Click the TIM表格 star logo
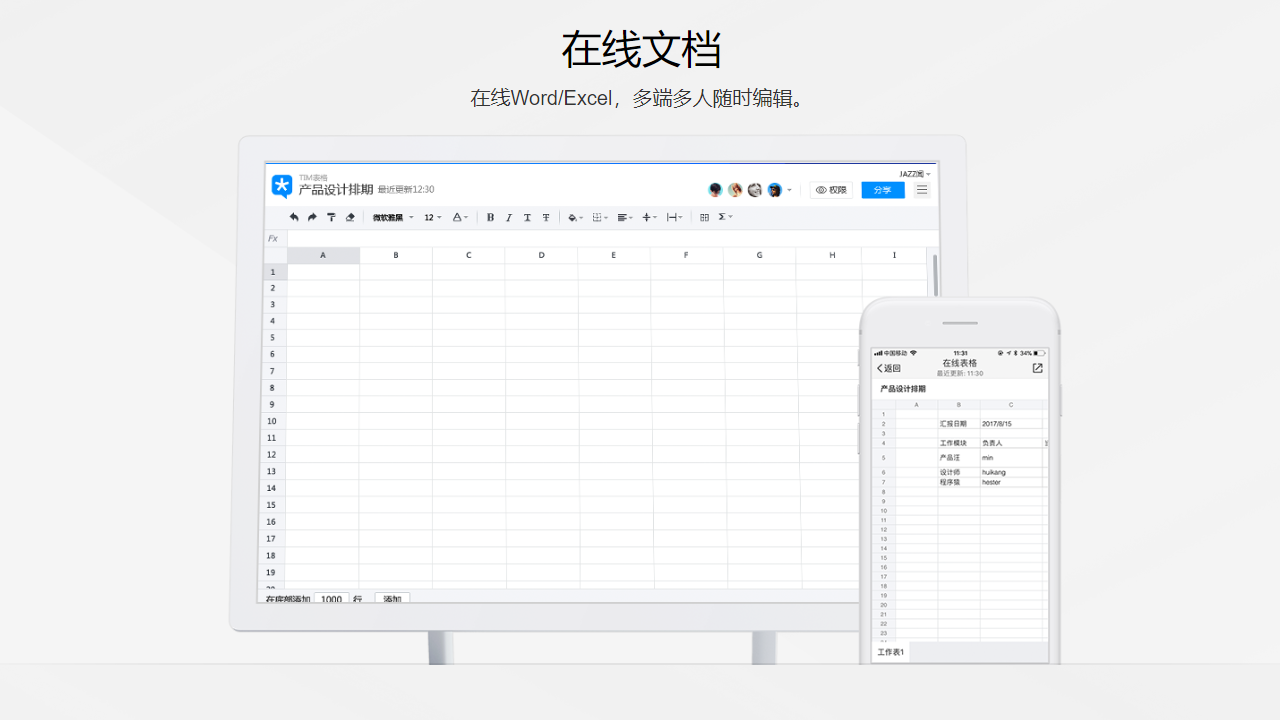The height and width of the screenshot is (720, 1280). pos(283,186)
